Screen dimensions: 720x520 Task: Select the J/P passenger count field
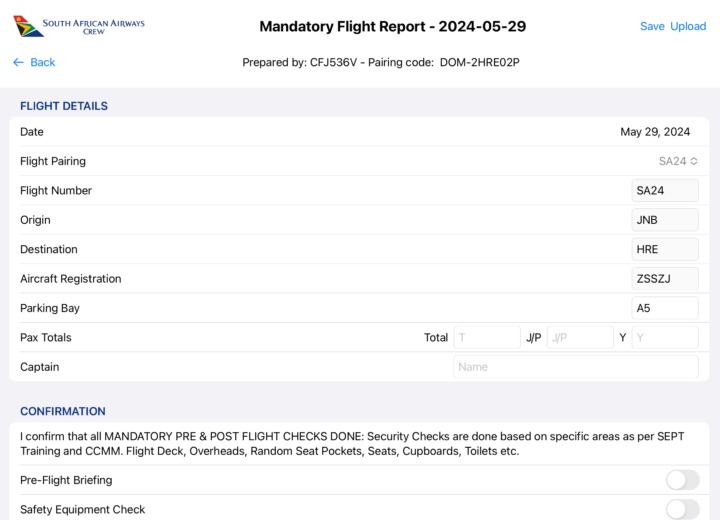pos(580,338)
